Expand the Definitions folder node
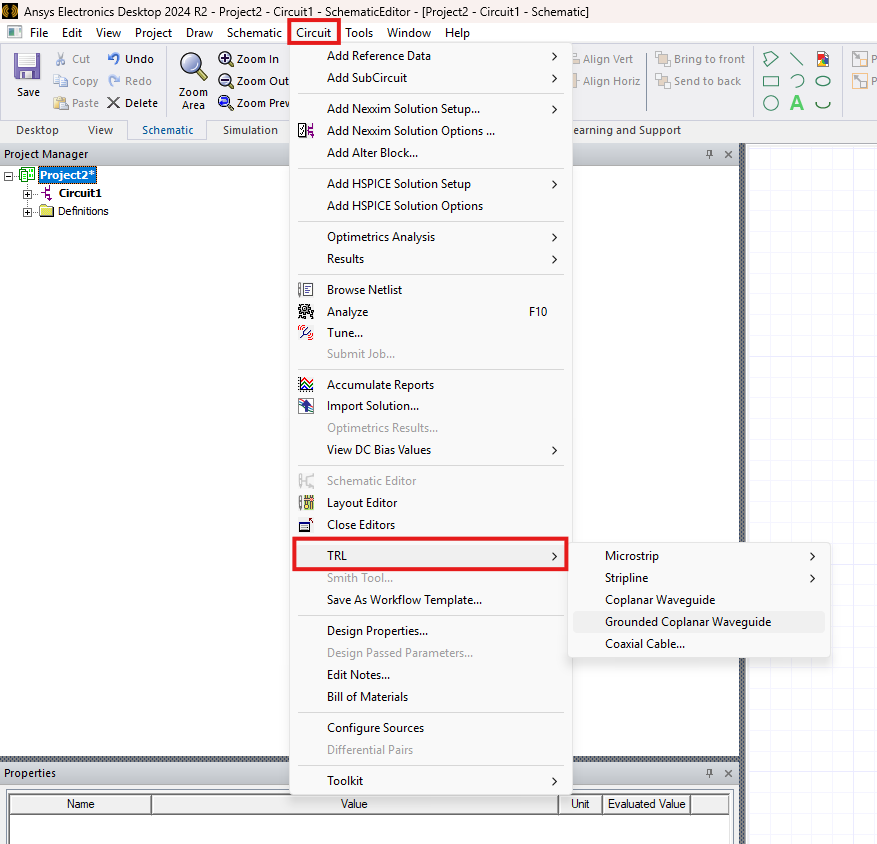The width and height of the screenshot is (877, 844). [x=28, y=211]
